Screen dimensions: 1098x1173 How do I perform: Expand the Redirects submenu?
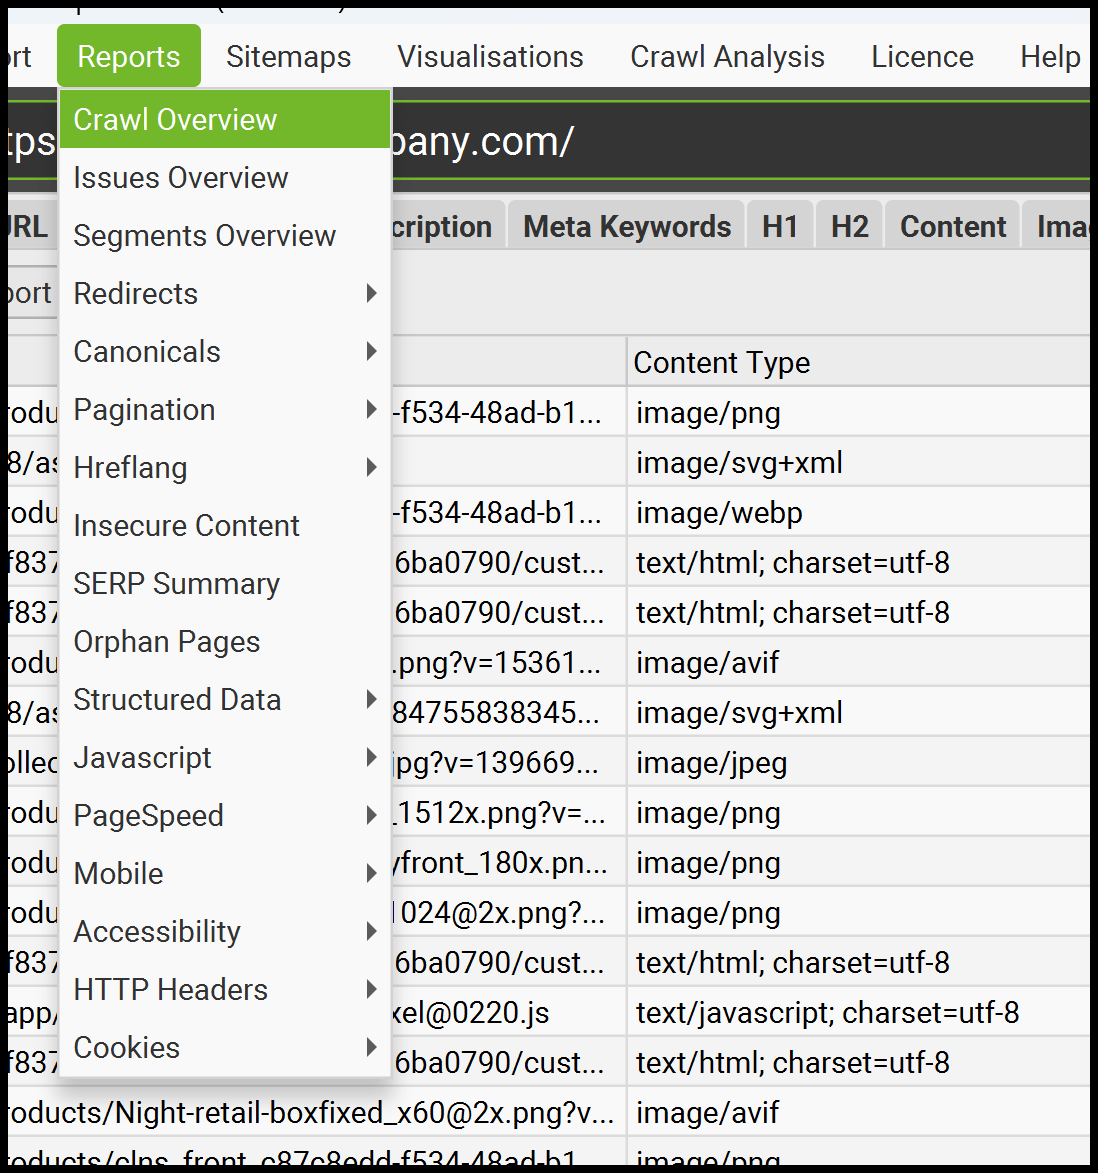(x=225, y=293)
